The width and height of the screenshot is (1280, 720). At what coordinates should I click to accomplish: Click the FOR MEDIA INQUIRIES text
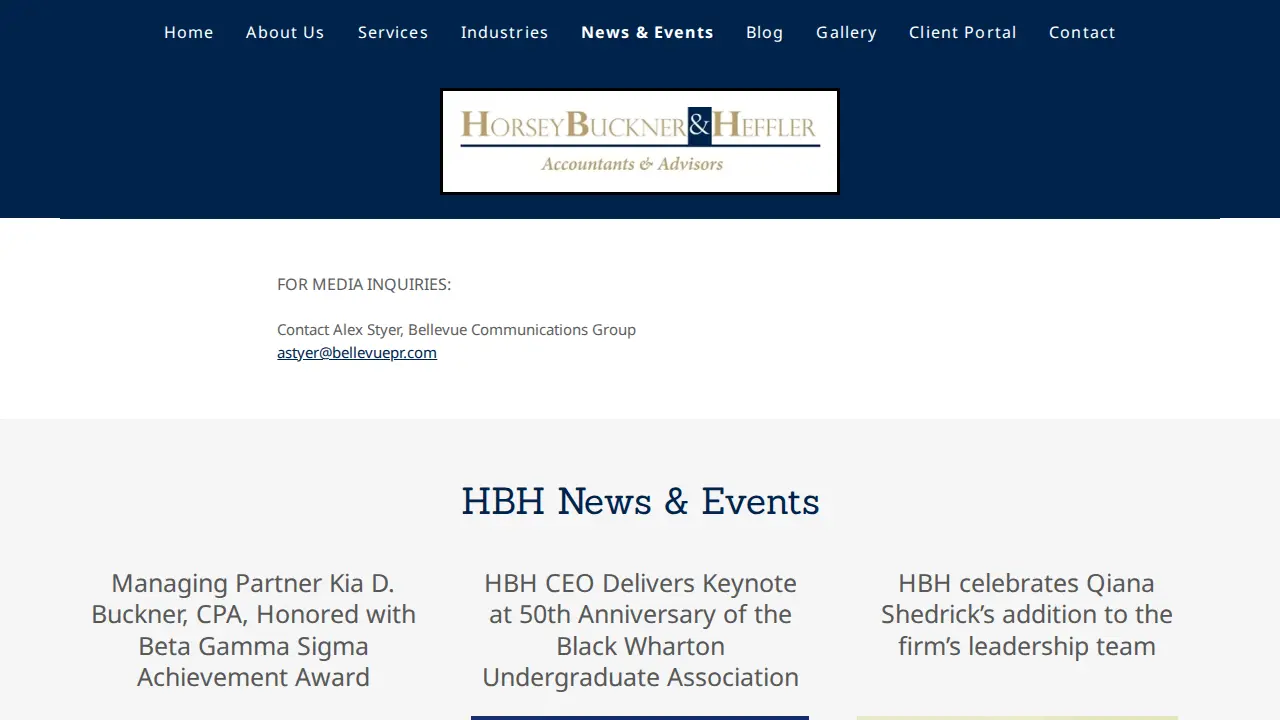coord(364,285)
